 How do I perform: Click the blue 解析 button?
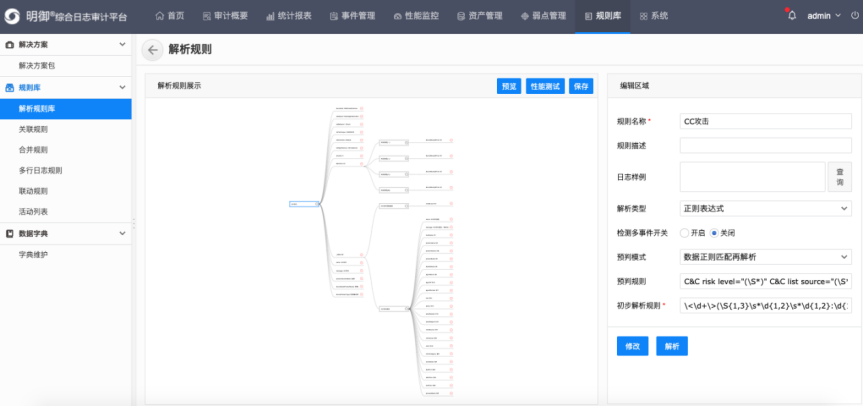(x=671, y=345)
